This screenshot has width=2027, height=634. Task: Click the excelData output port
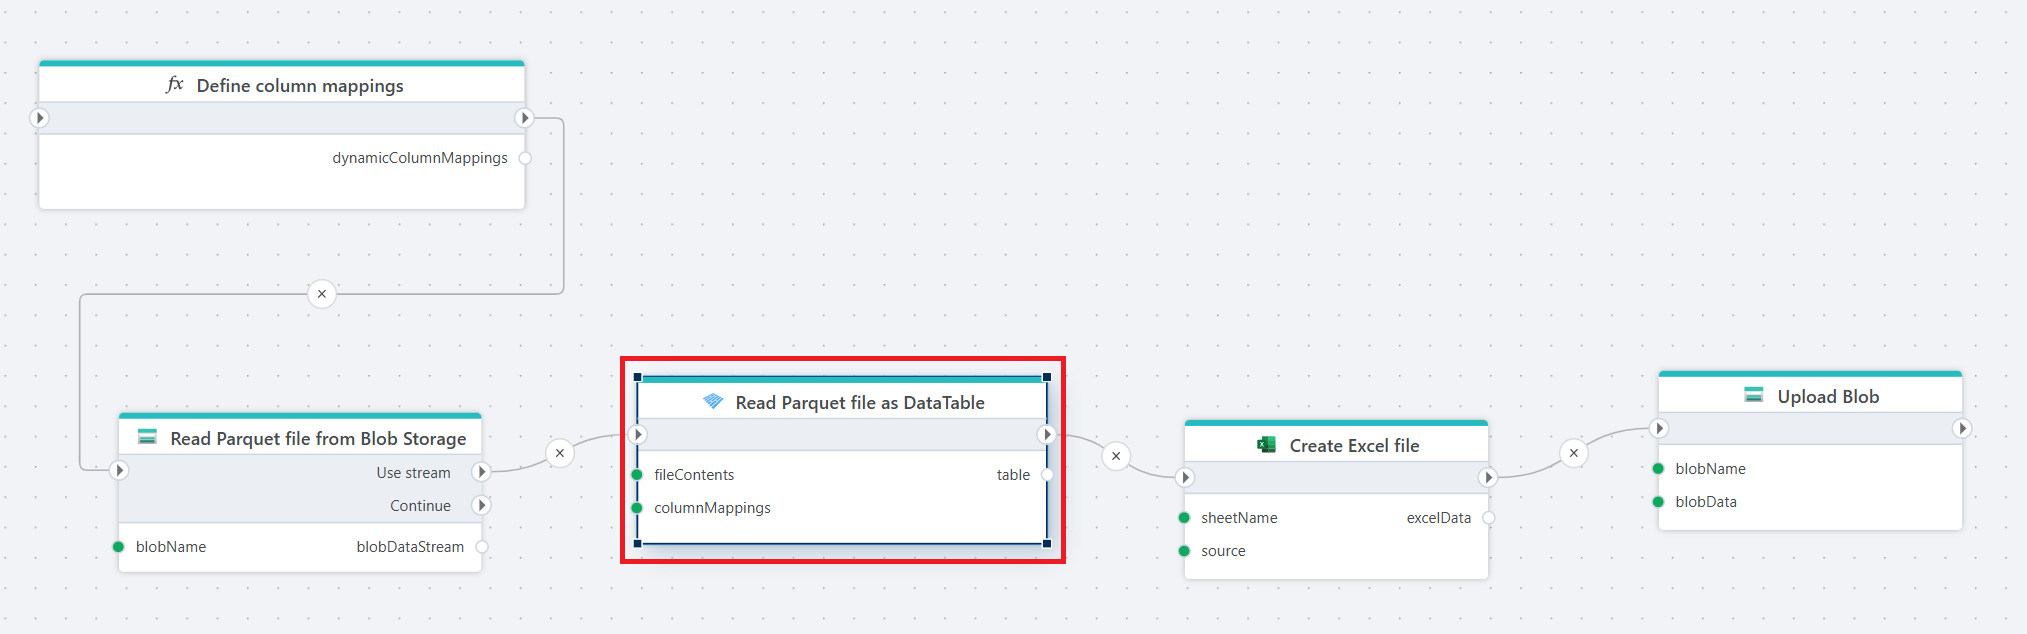(1488, 518)
